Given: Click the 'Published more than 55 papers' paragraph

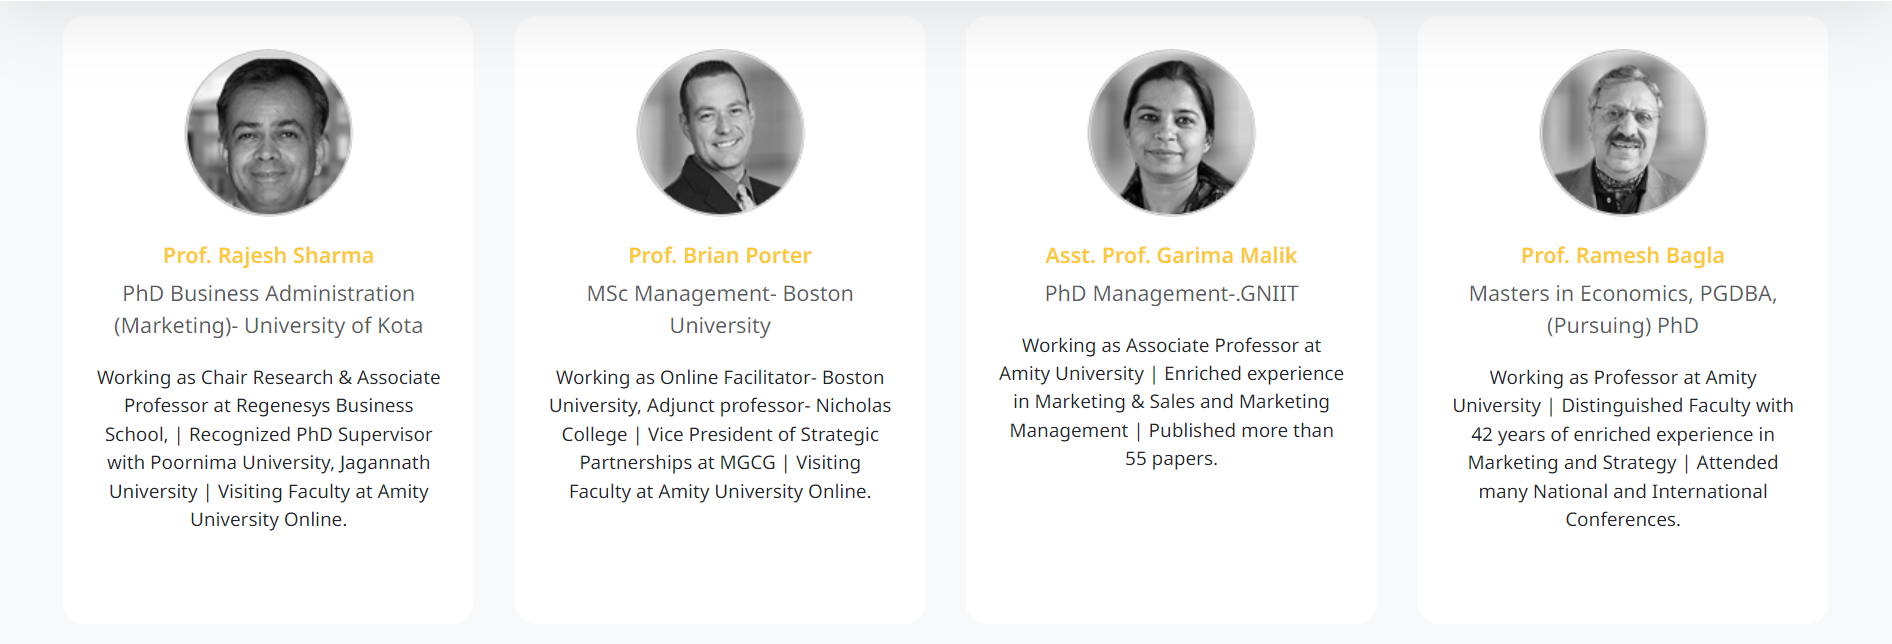Looking at the screenshot, I should click(x=1171, y=402).
